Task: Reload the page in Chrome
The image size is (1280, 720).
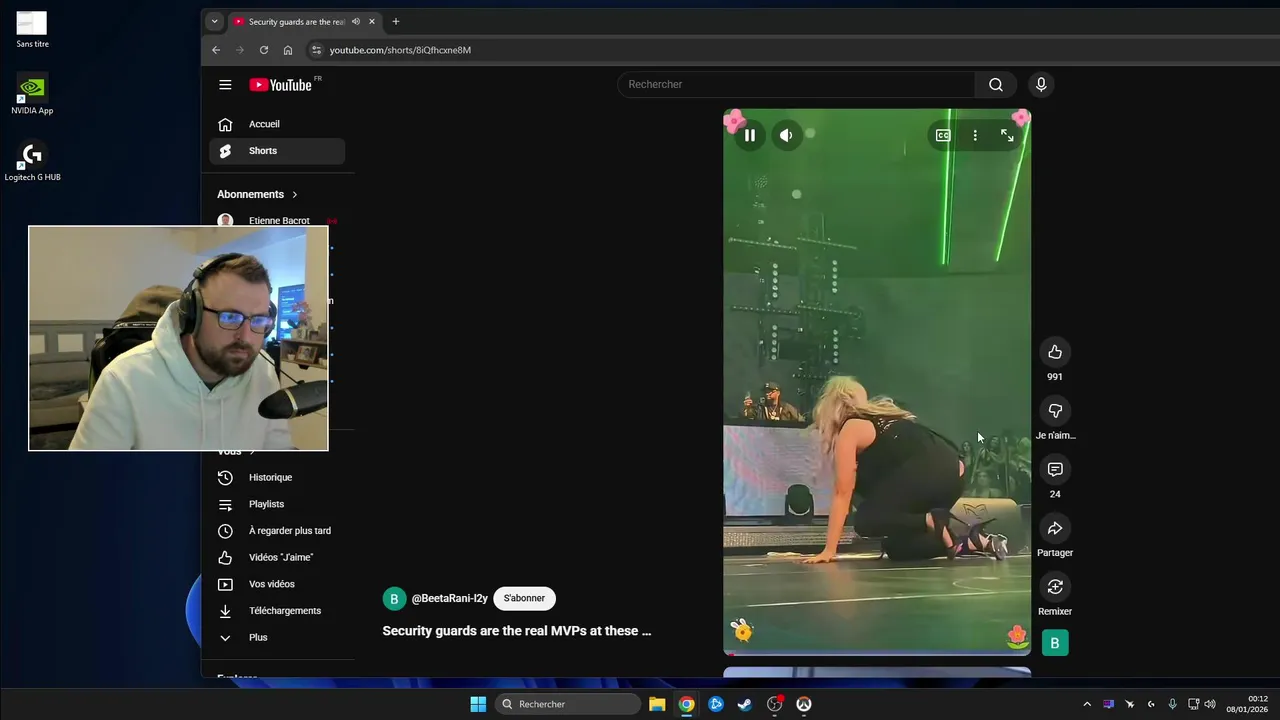Action: click(264, 50)
